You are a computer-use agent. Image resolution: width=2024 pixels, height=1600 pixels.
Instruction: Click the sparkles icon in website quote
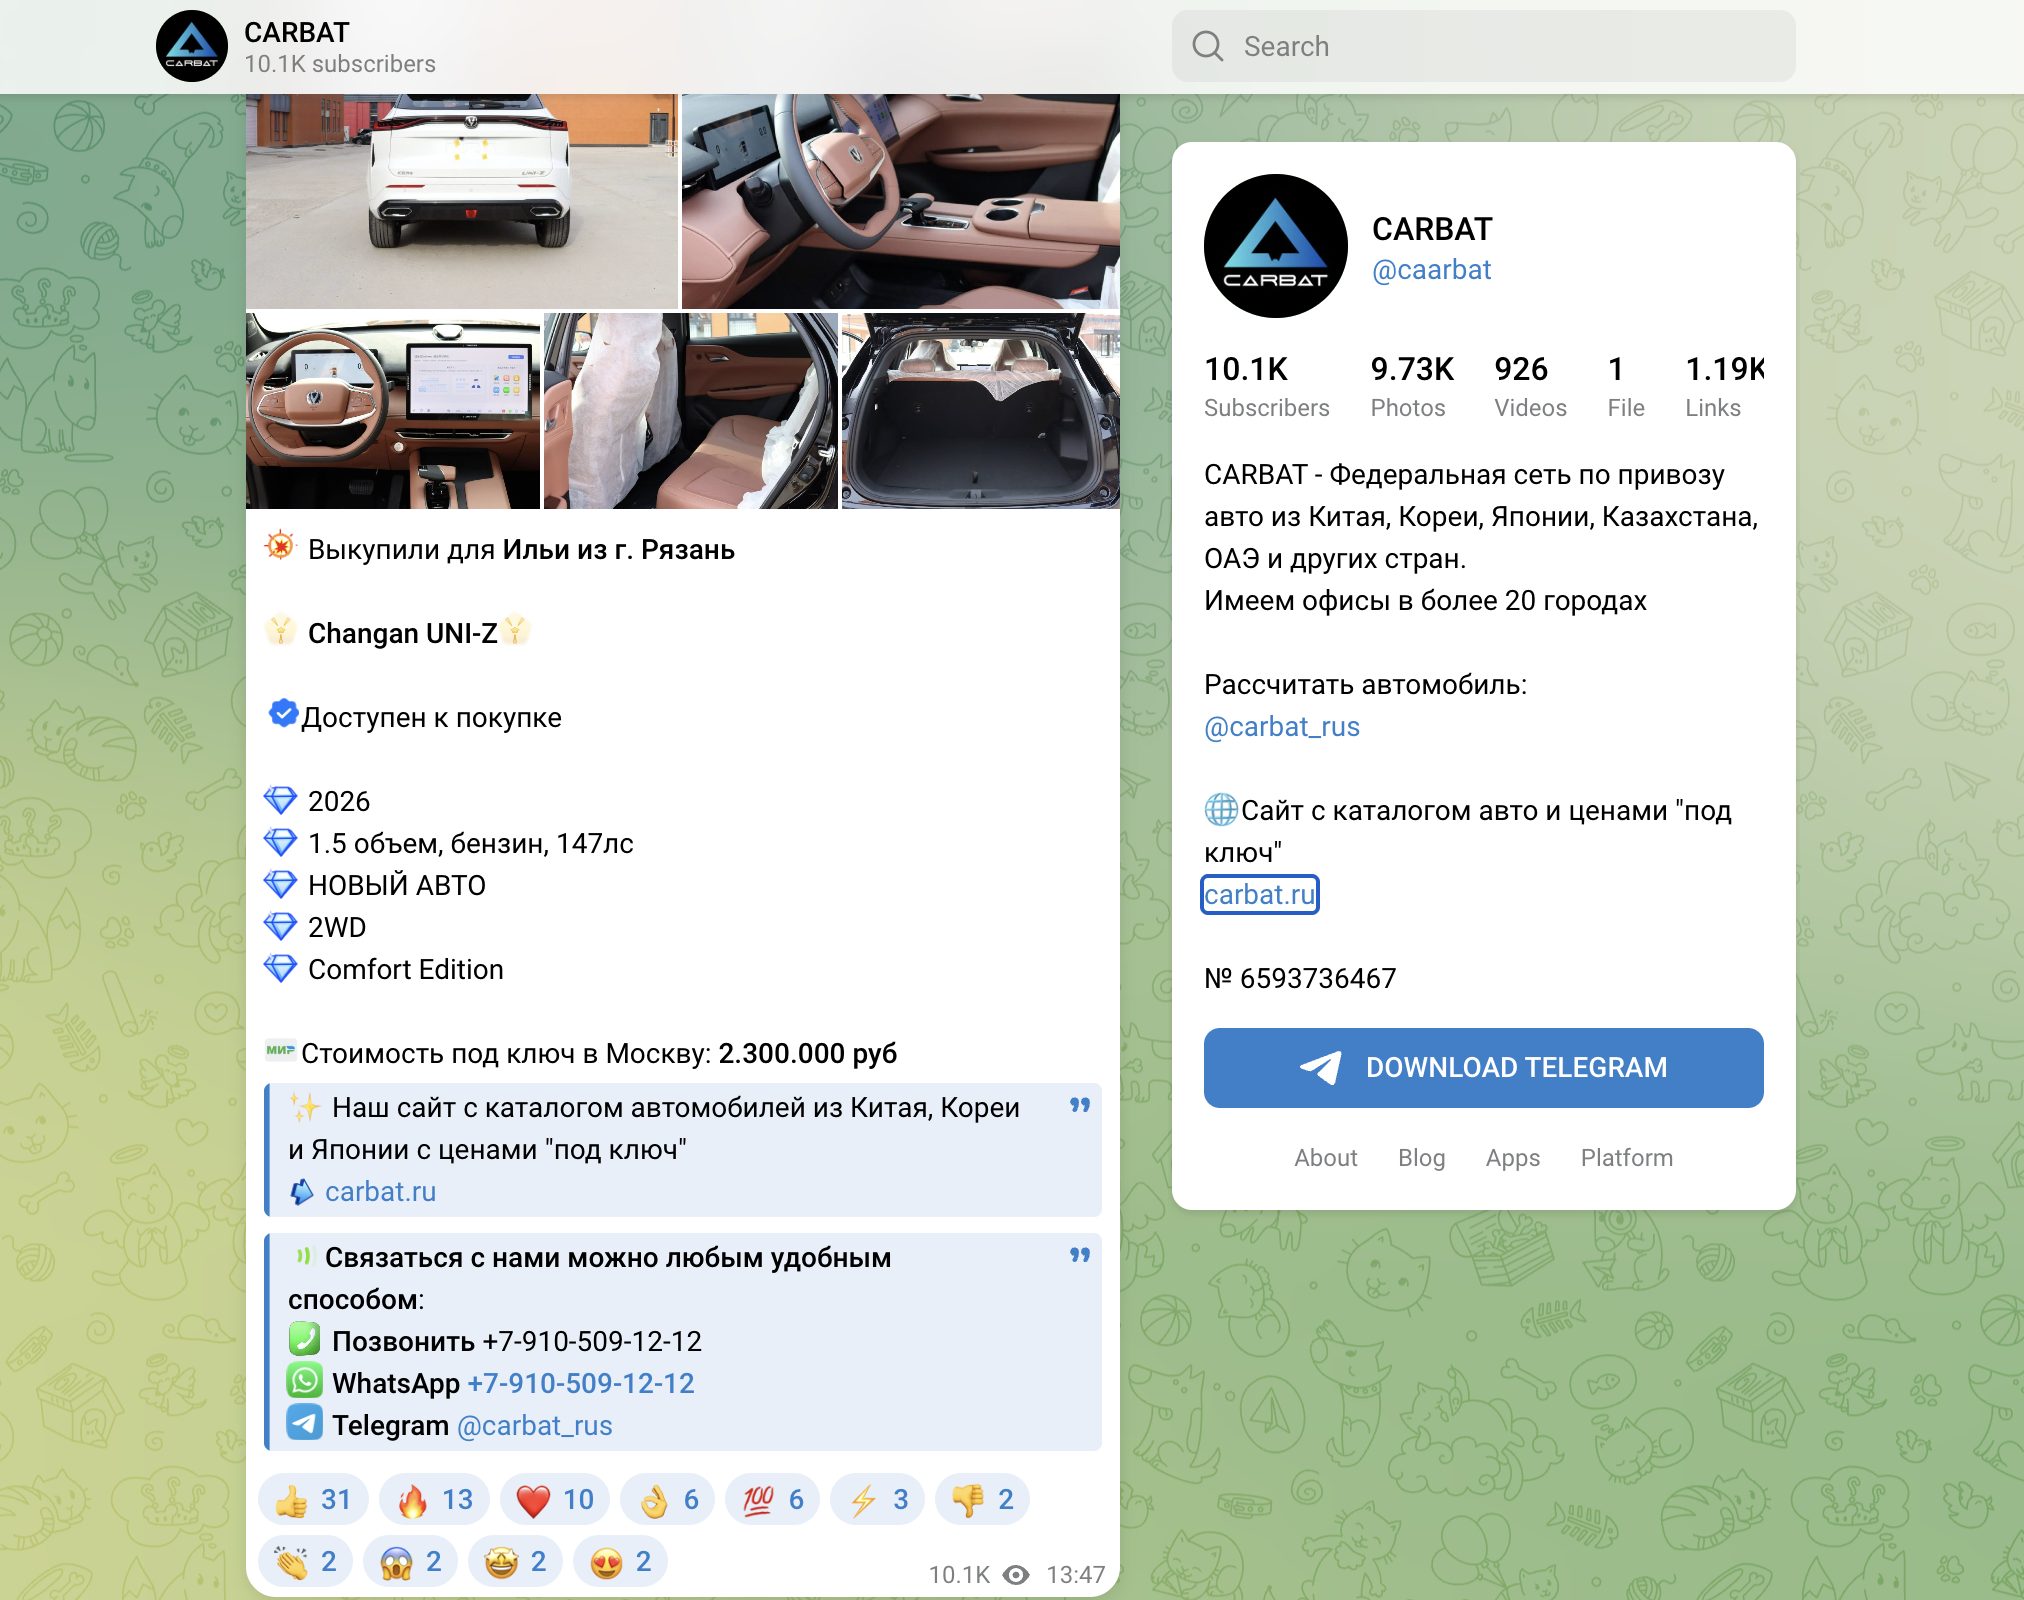pos(305,1107)
